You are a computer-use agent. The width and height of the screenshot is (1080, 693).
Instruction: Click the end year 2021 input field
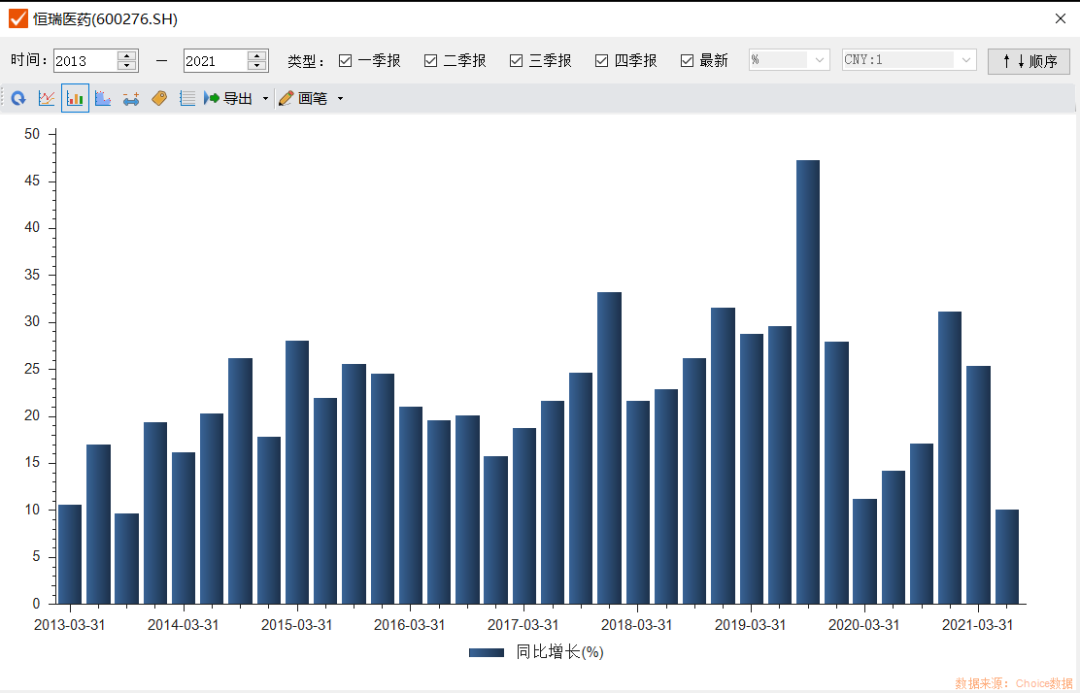[214, 61]
